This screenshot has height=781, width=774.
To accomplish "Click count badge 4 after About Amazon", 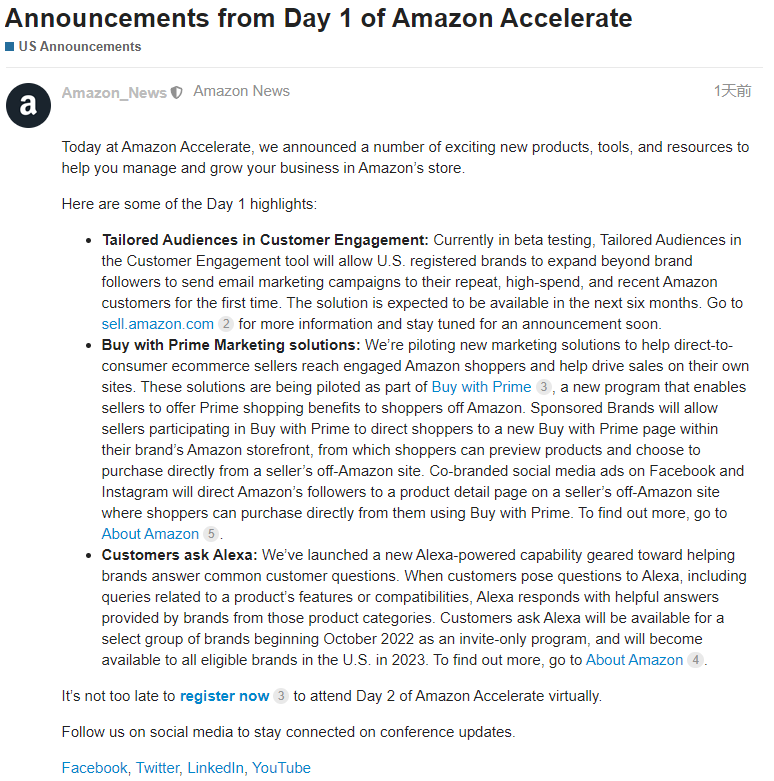I will point(695,660).
